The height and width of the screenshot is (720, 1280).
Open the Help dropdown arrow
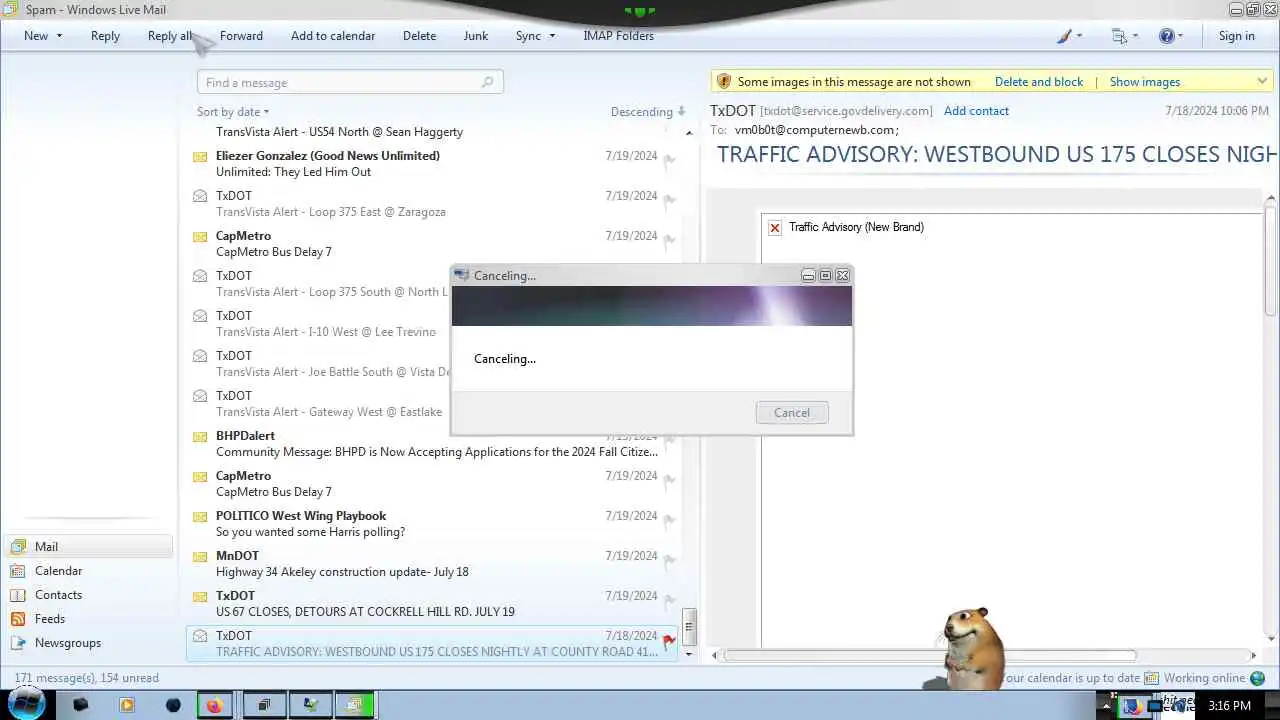(x=1180, y=36)
